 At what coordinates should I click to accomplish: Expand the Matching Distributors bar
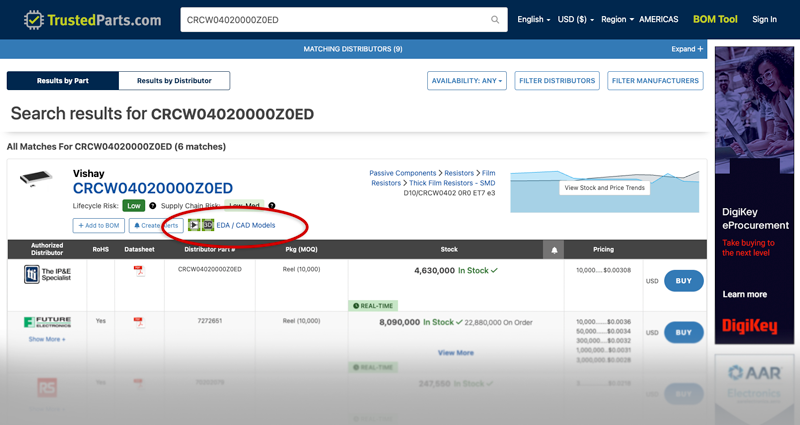click(687, 49)
